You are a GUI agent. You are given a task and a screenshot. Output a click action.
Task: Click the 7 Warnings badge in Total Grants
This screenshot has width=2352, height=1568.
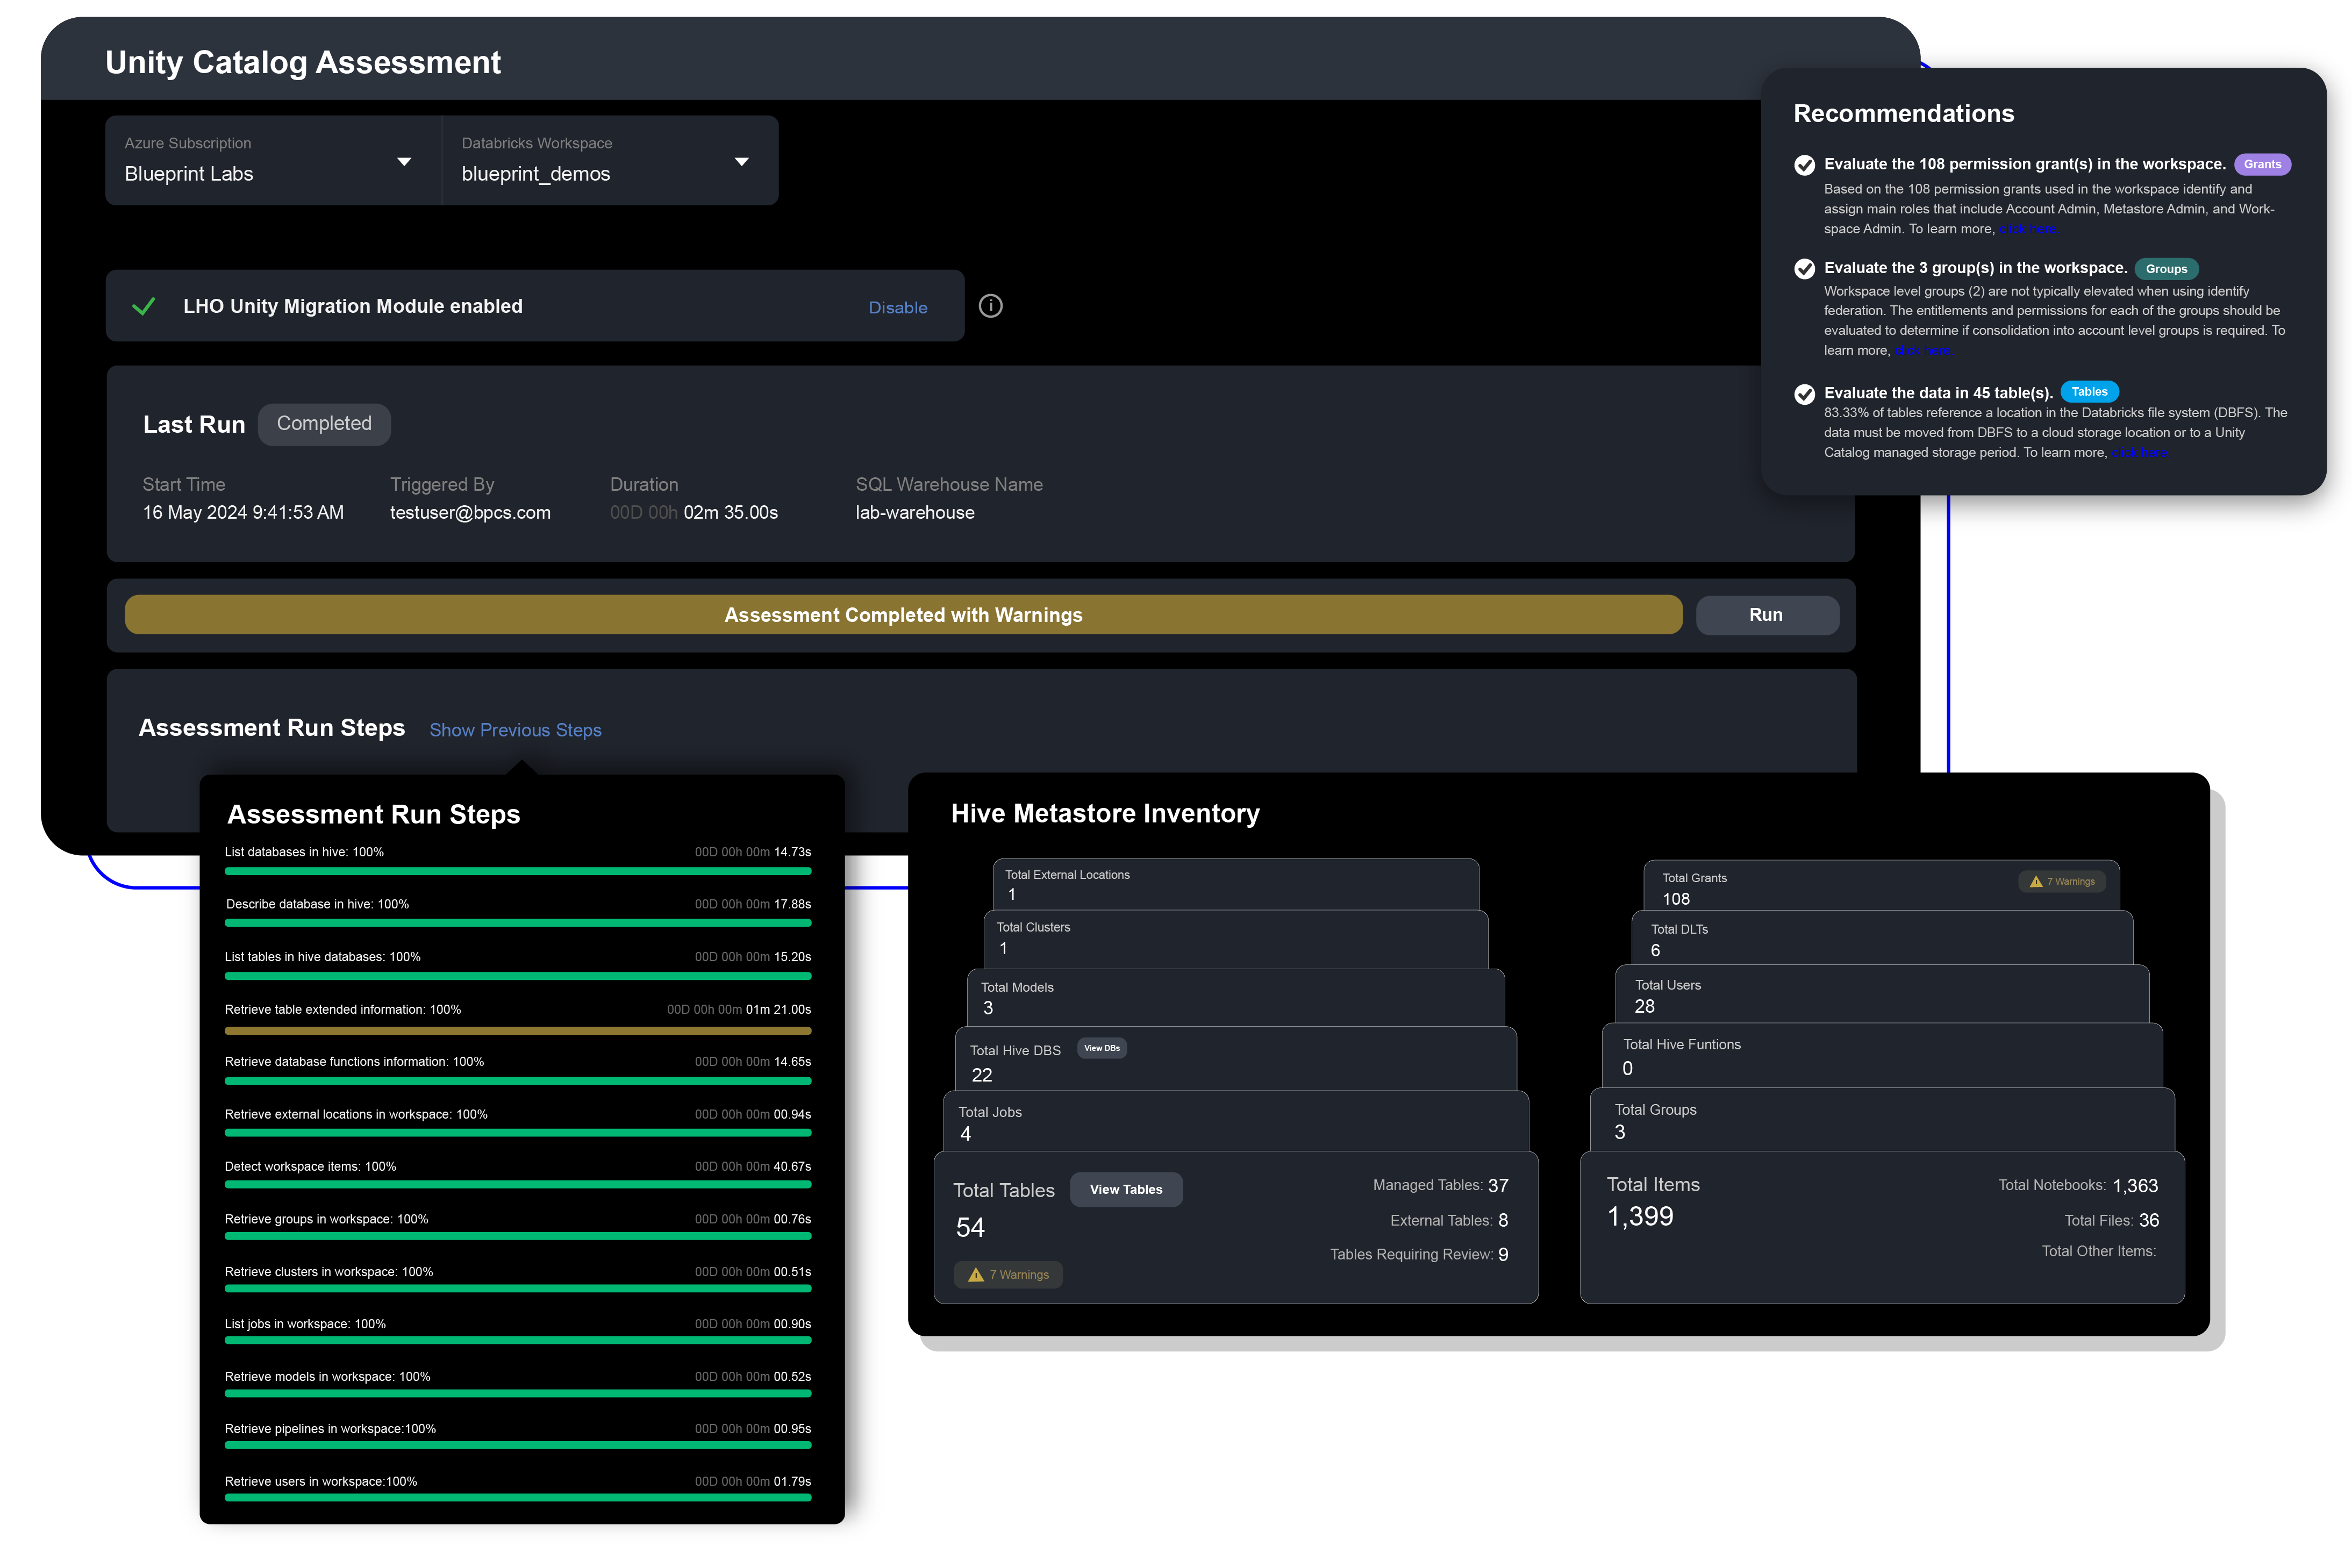2062,882
